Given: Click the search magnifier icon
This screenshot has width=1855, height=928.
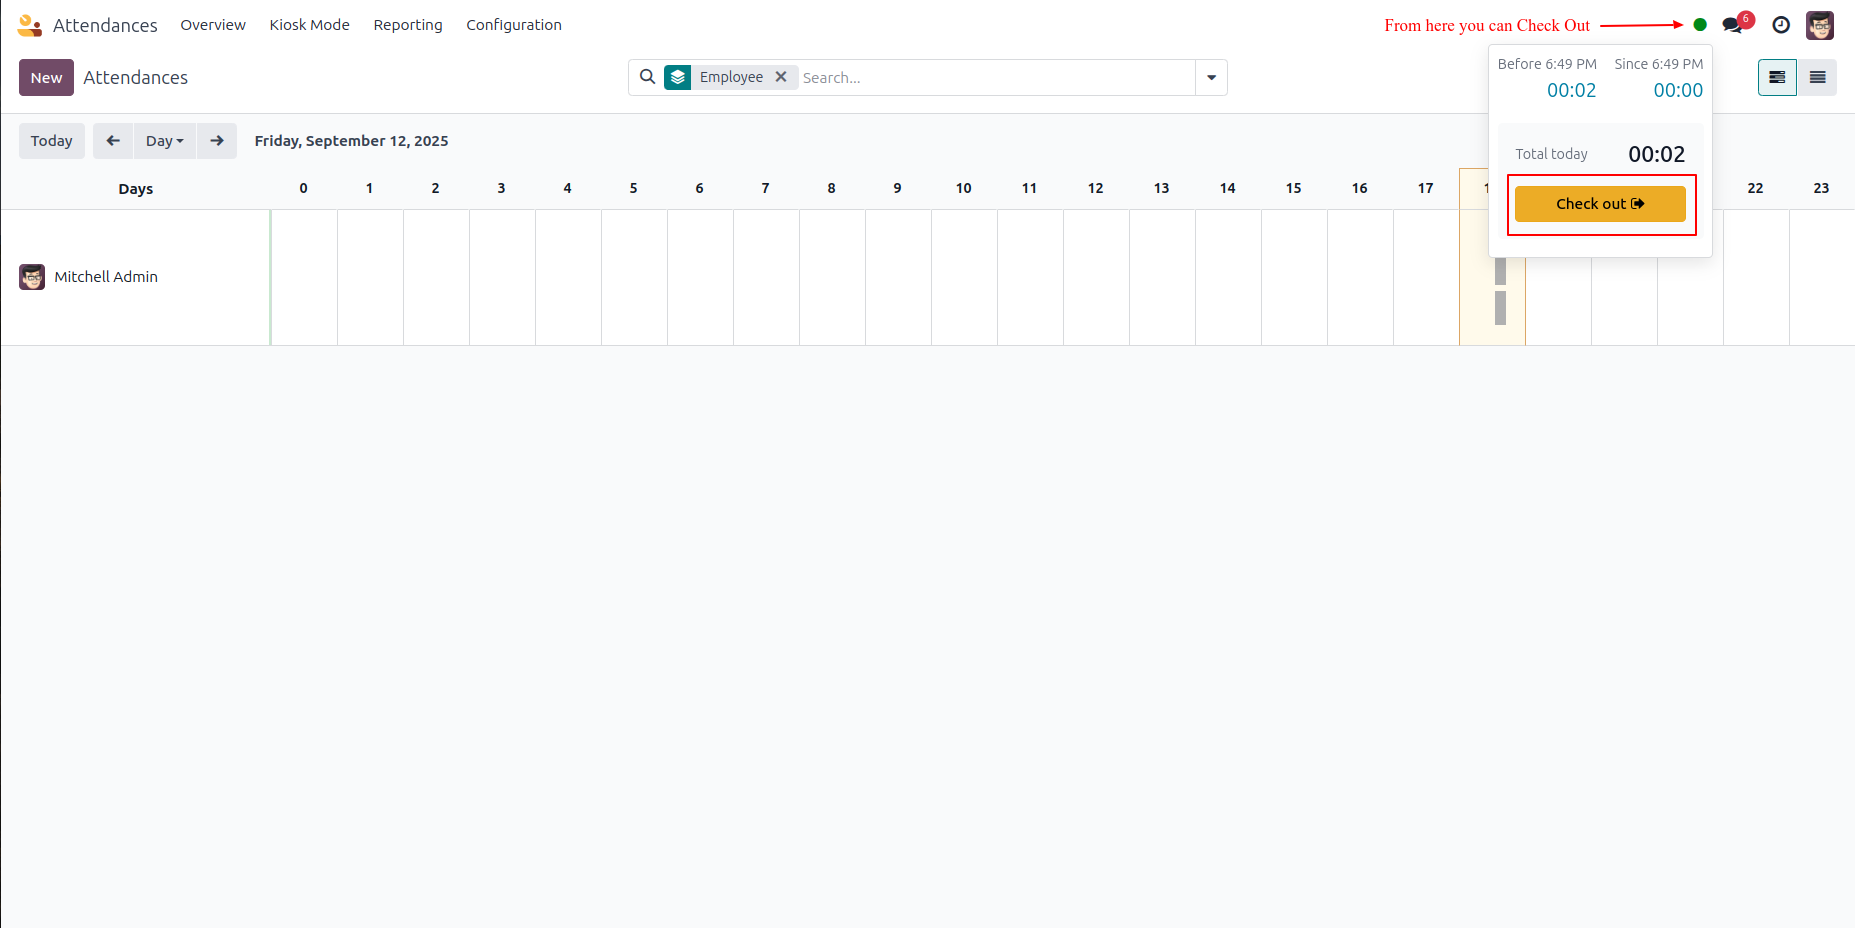Looking at the screenshot, I should tap(648, 77).
